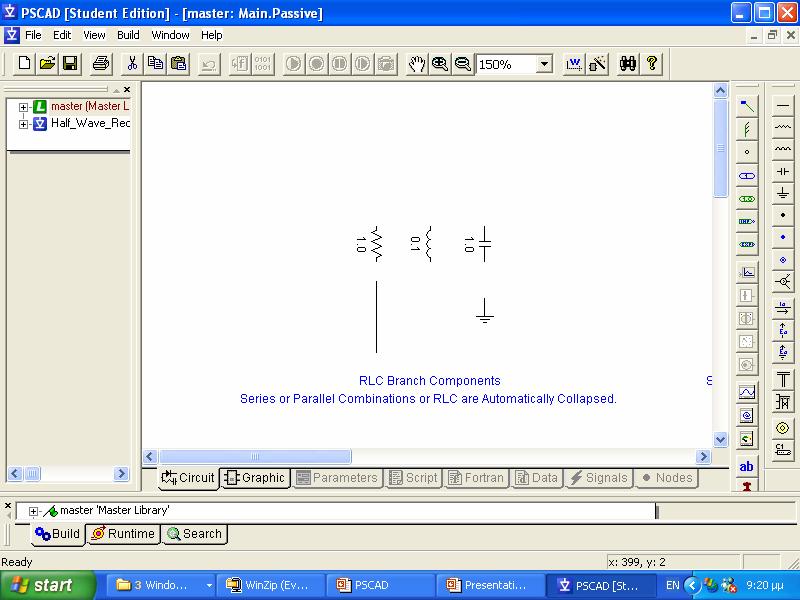The height and width of the screenshot is (600, 800).
Task: Click the vertical scrollbar thumb of the canvas
Action: pyautogui.click(x=720, y=148)
